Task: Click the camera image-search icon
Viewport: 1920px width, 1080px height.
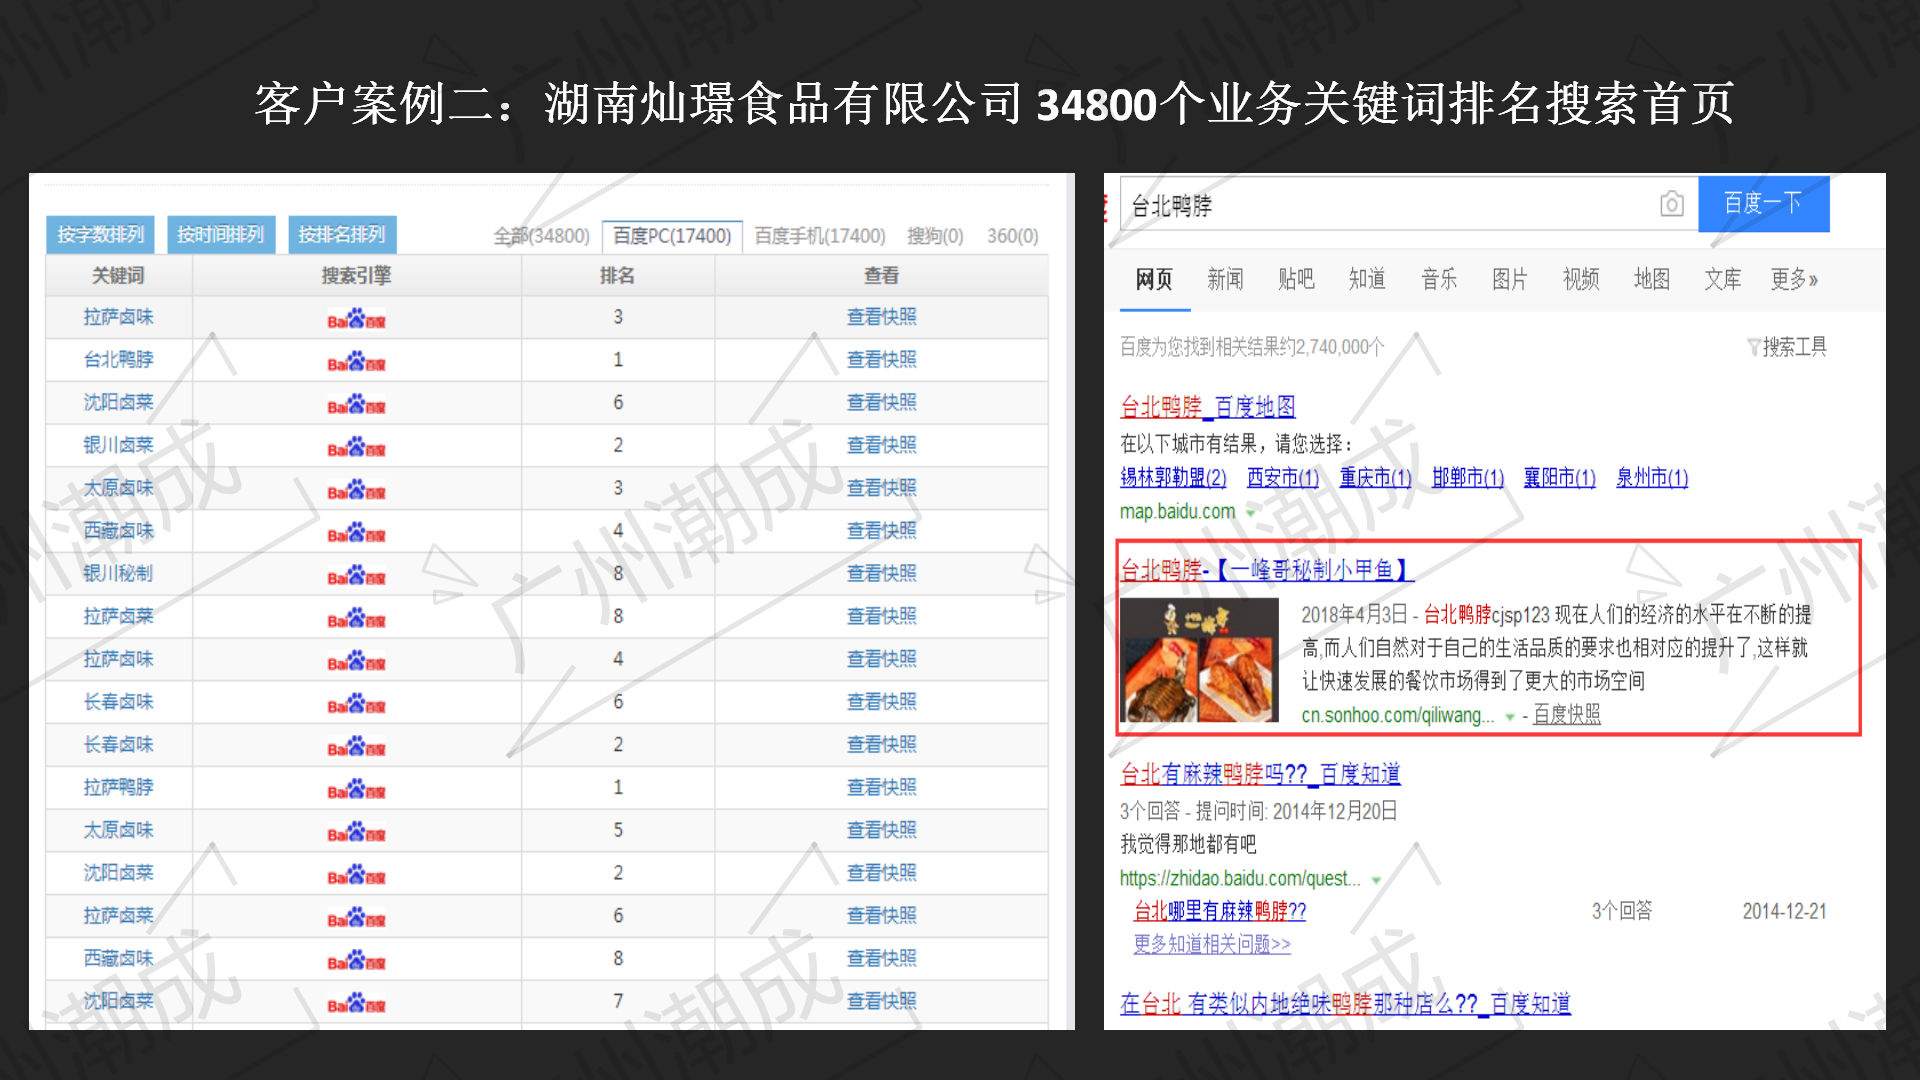Action: 1671,204
